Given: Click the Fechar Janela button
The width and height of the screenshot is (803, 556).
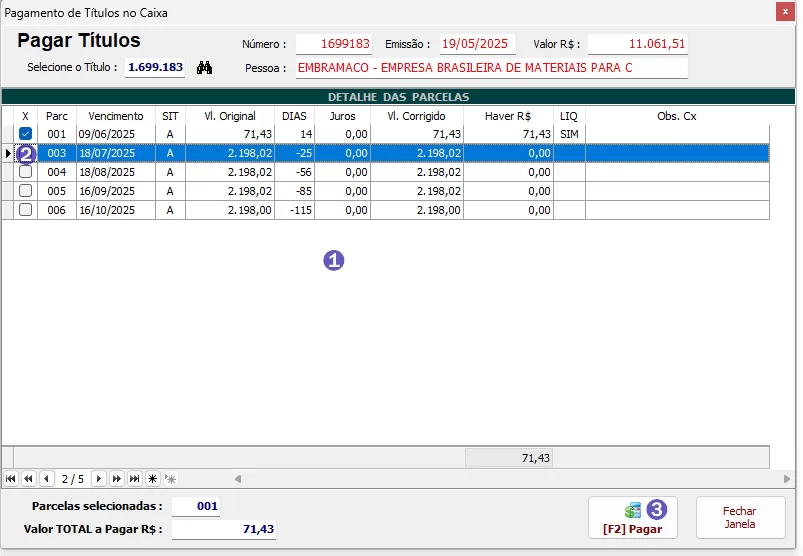Looking at the screenshot, I should pos(740,518).
